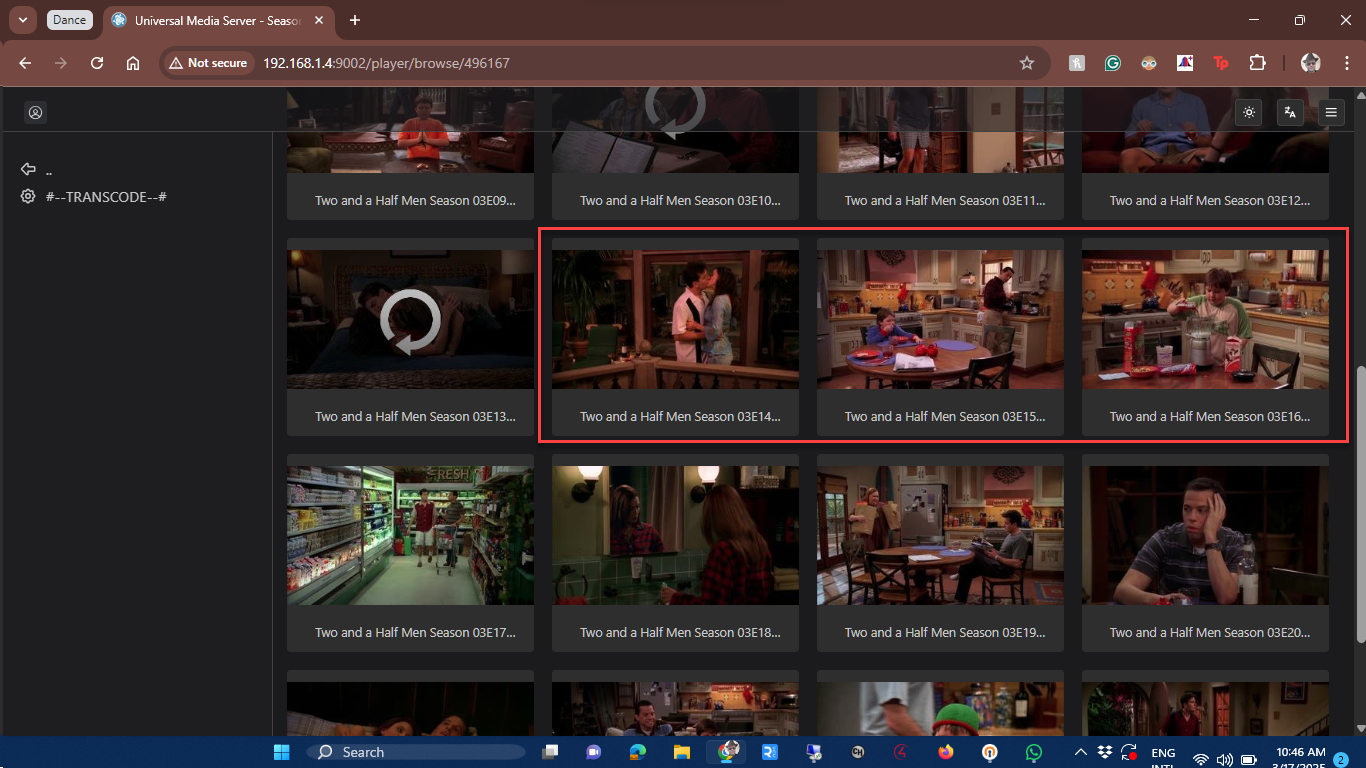This screenshot has height=768, width=1366.
Task: Open the Windows Start menu
Action: tap(282, 752)
